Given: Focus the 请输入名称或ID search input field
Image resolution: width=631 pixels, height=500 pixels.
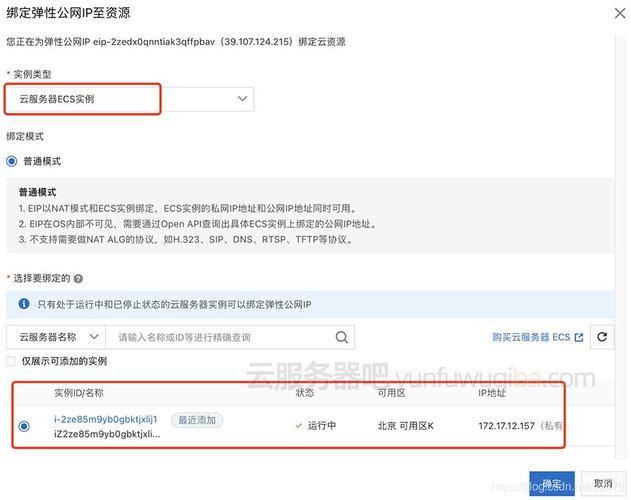Looking at the screenshot, I should [221, 337].
